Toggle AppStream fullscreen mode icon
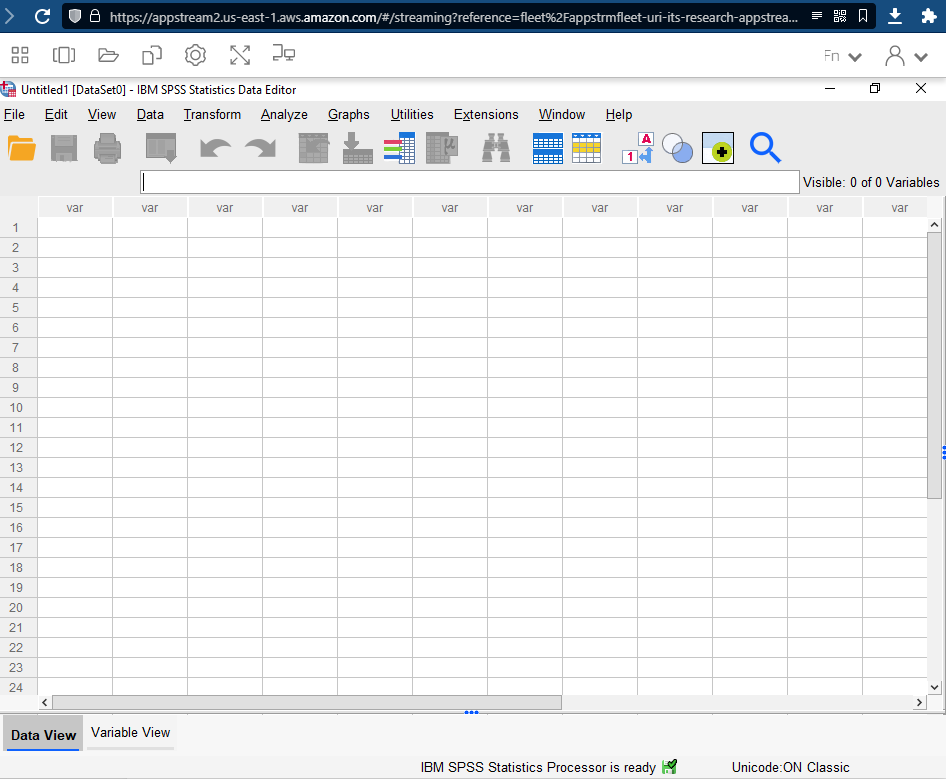The image size is (946, 779). click(240, 56)
